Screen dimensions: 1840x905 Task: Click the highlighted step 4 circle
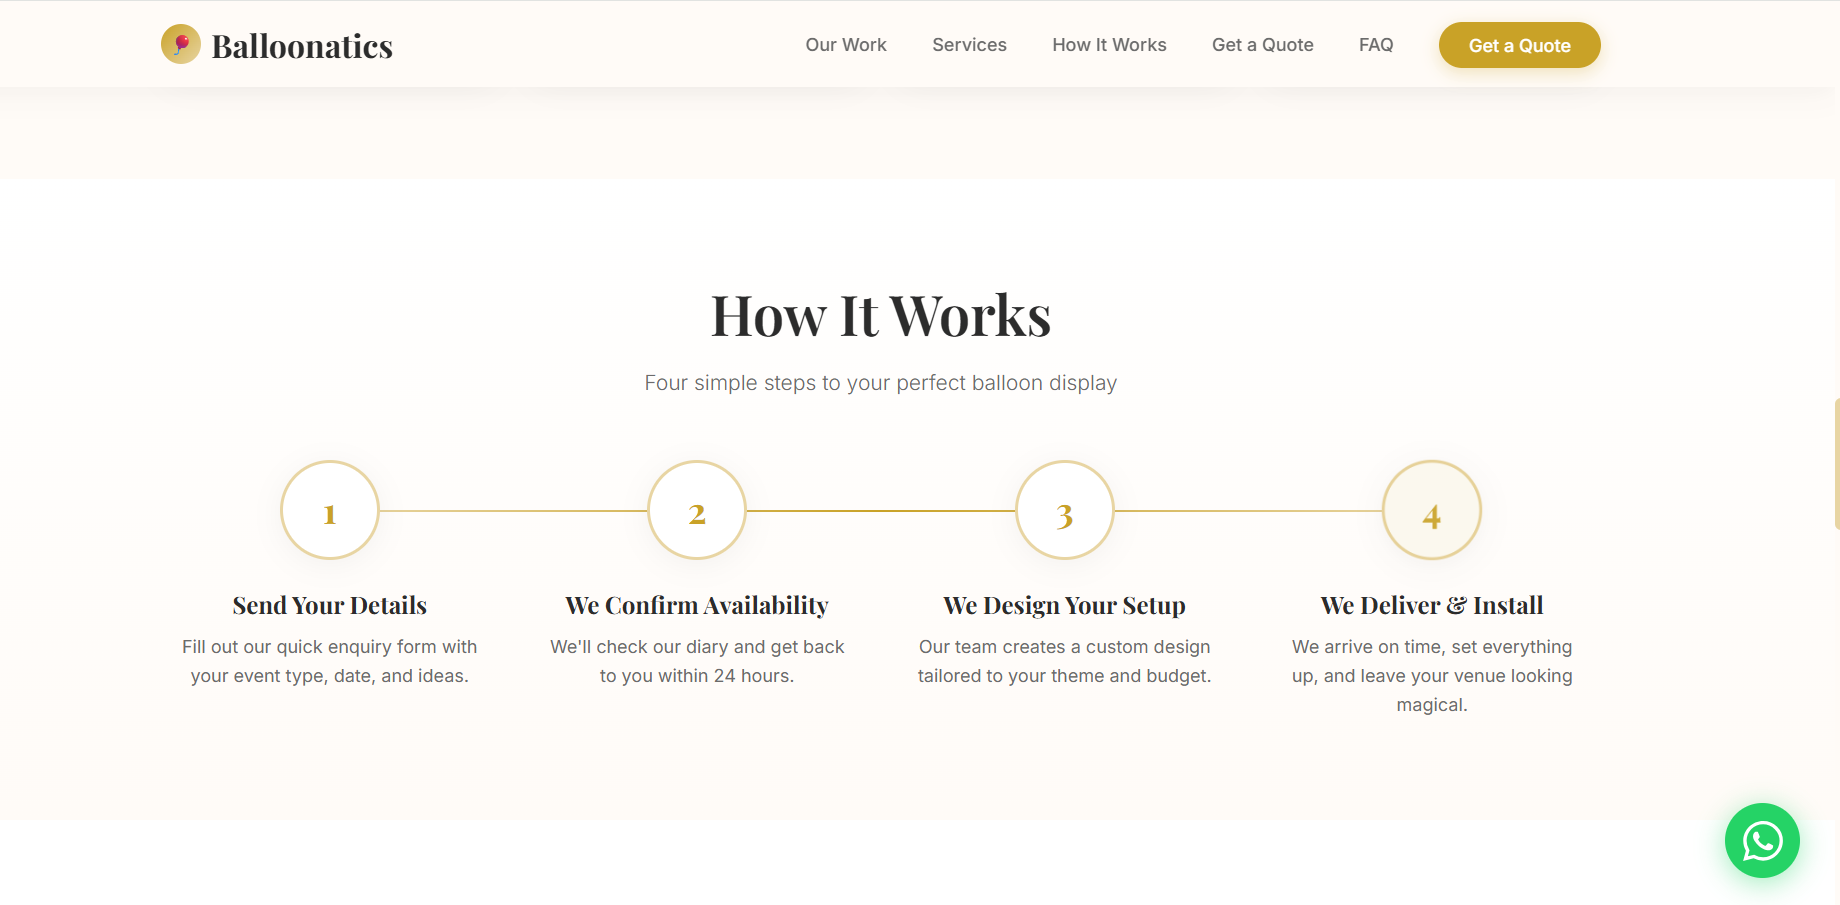[1432, 510]
